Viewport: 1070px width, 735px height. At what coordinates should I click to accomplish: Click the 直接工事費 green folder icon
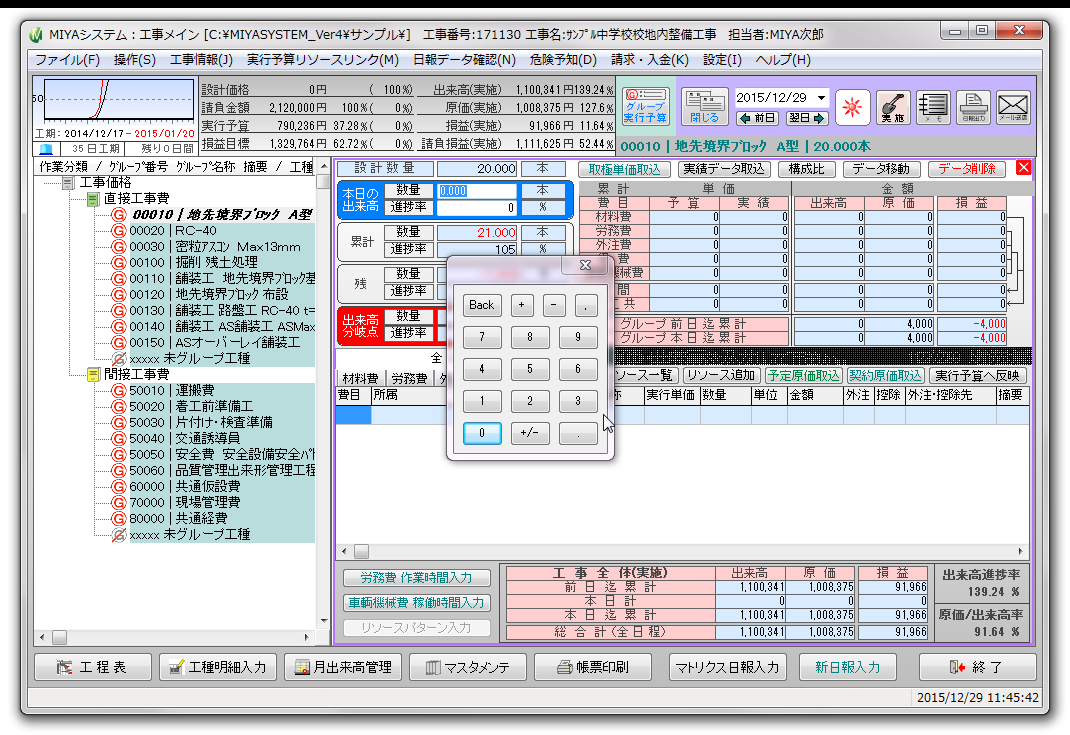[x=93, y=199]
